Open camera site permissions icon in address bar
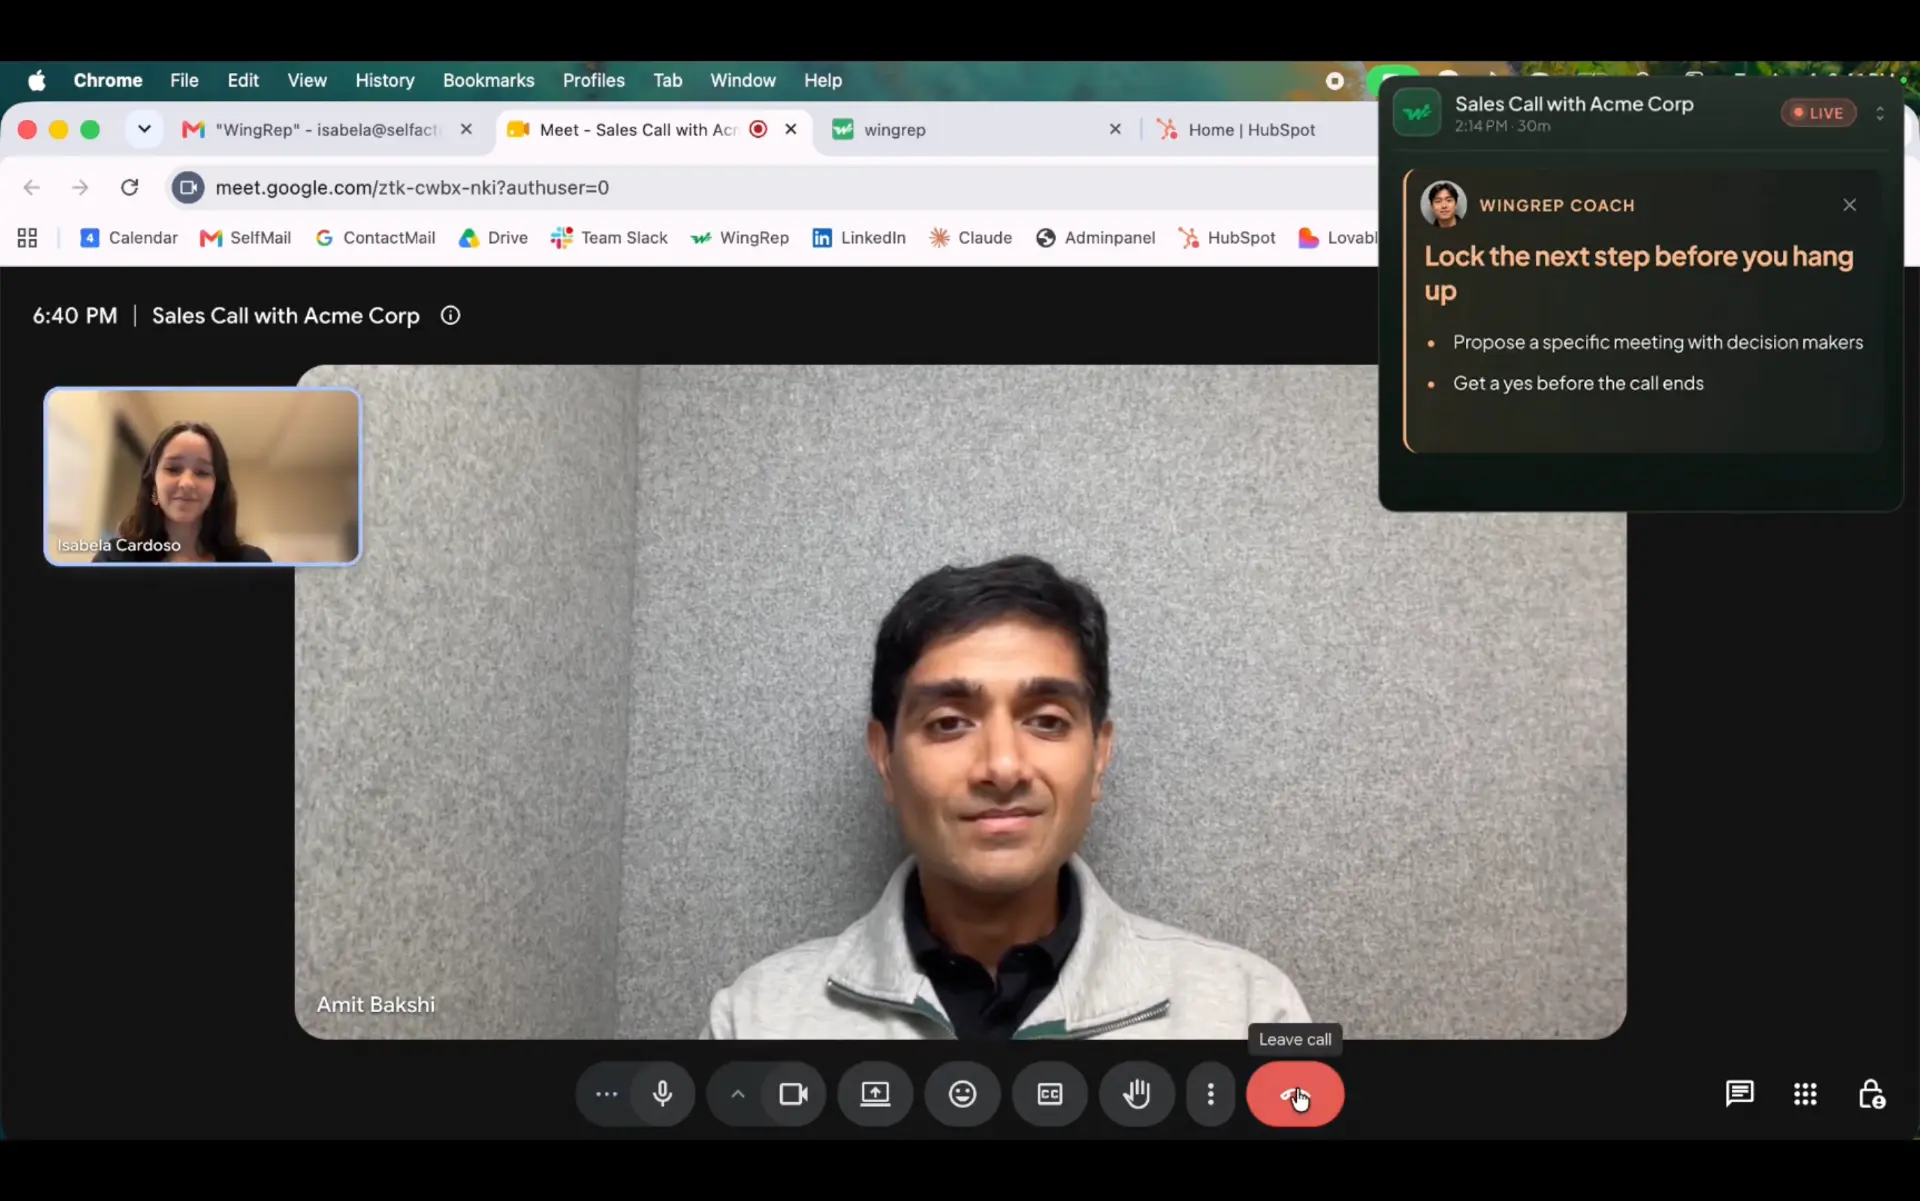1920x1201 pixels. 187,188
